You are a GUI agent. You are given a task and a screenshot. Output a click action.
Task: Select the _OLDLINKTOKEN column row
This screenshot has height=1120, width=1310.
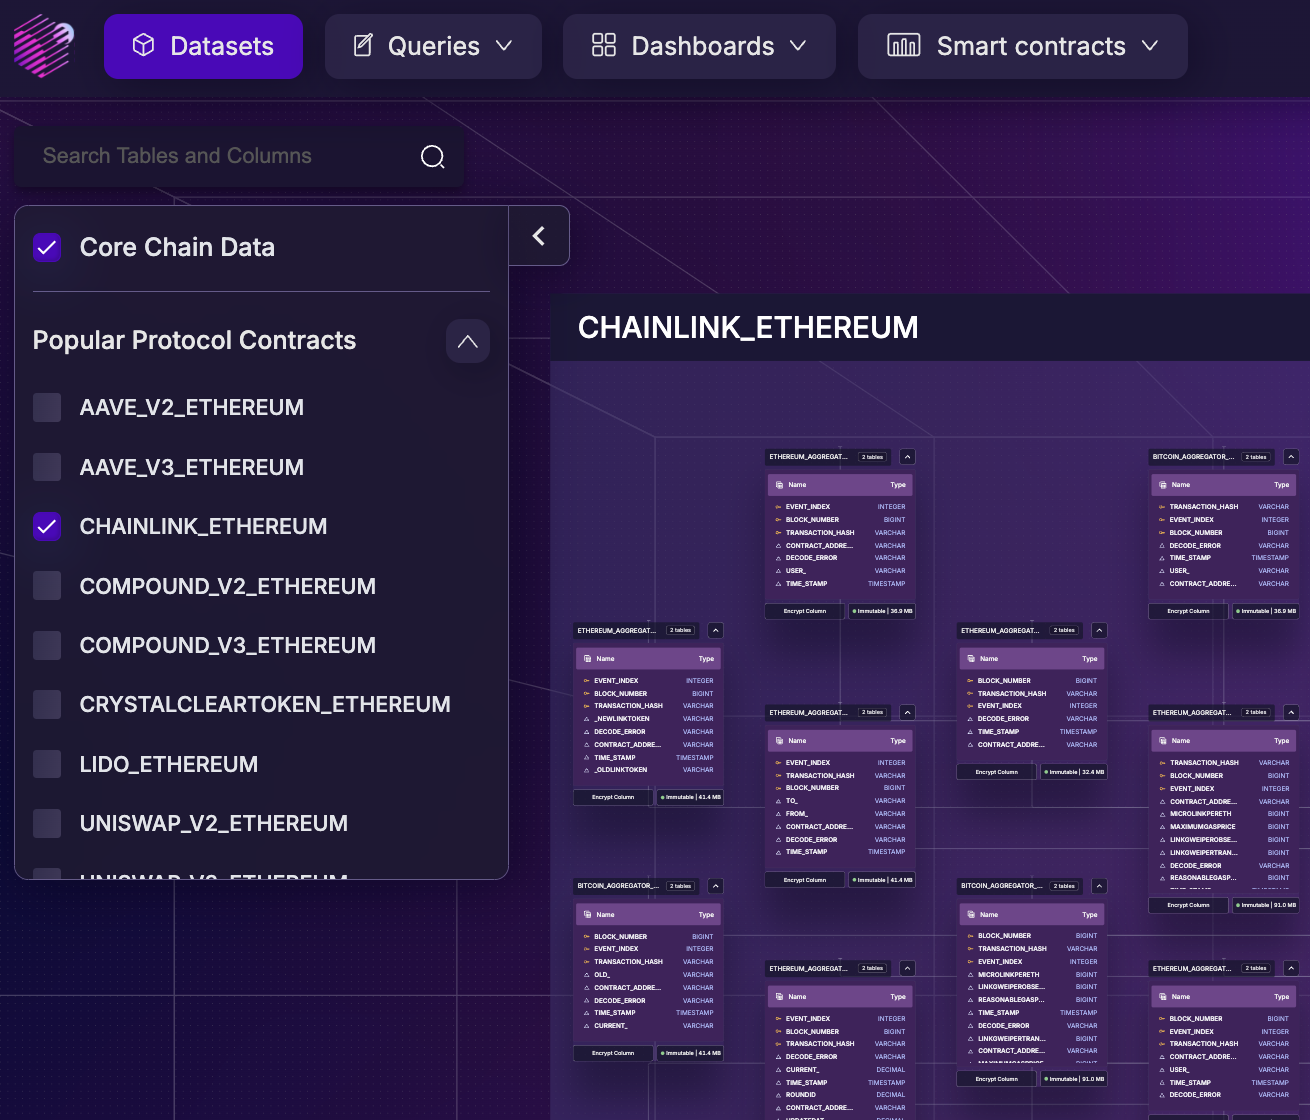[648, 770]
